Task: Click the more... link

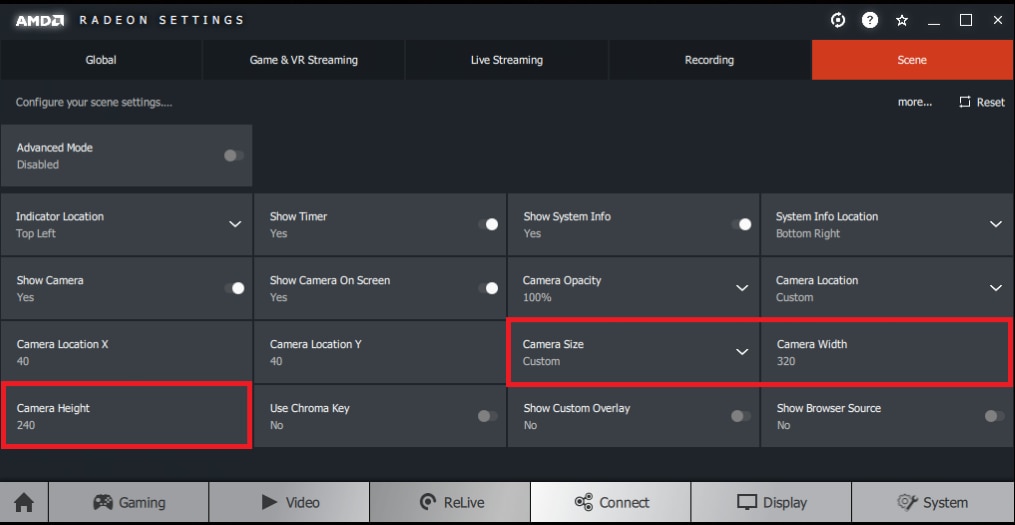Action: coord(915,102)
